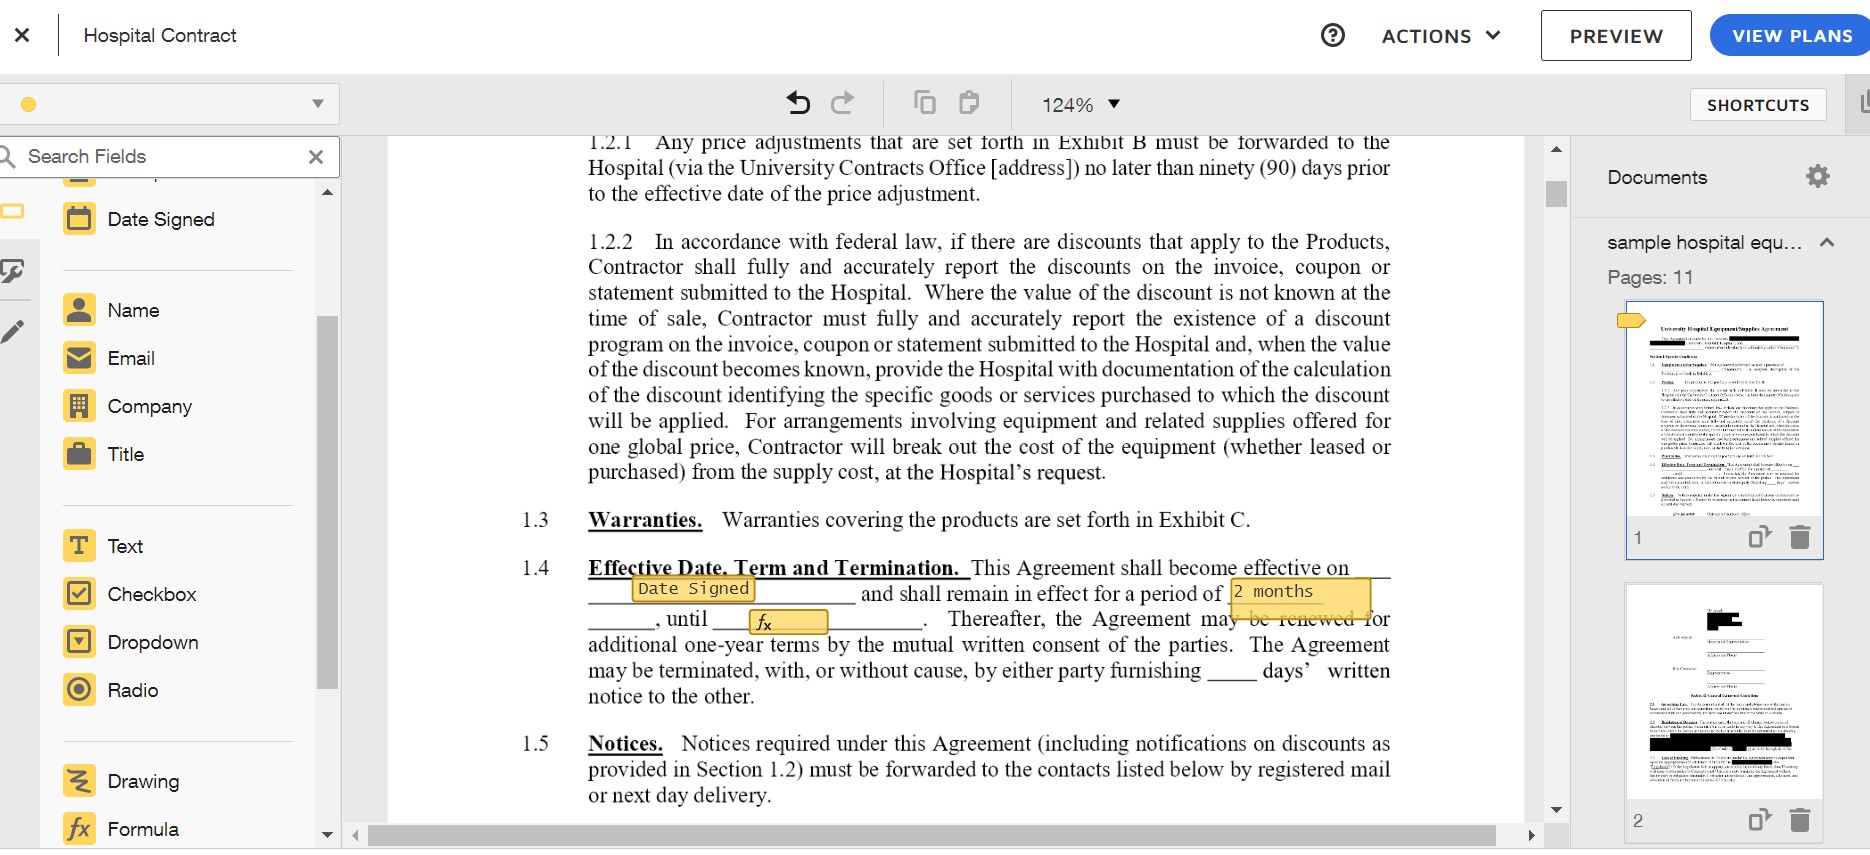Screen dimensions: 1870x855
Task: Select the Company field type
Action: [x=128, y=406]
